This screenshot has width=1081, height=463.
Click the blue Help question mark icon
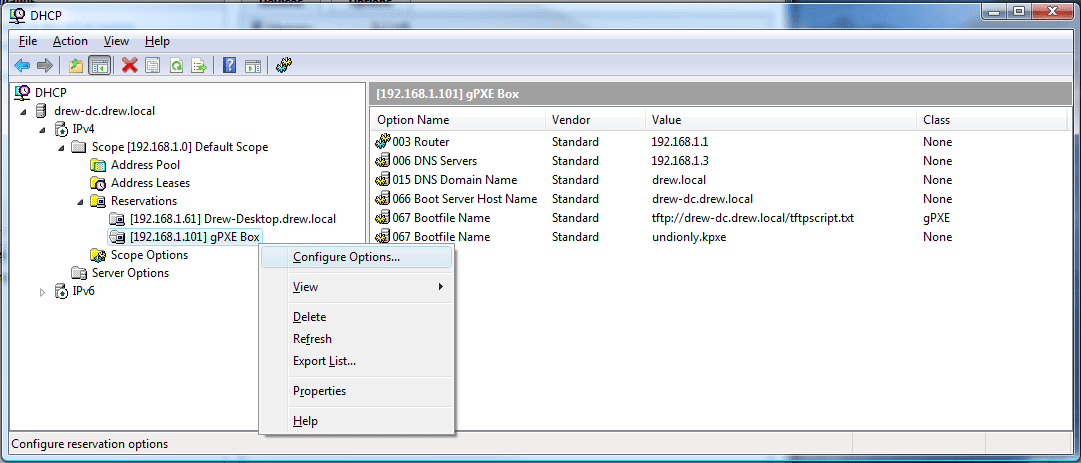[230, 65]
